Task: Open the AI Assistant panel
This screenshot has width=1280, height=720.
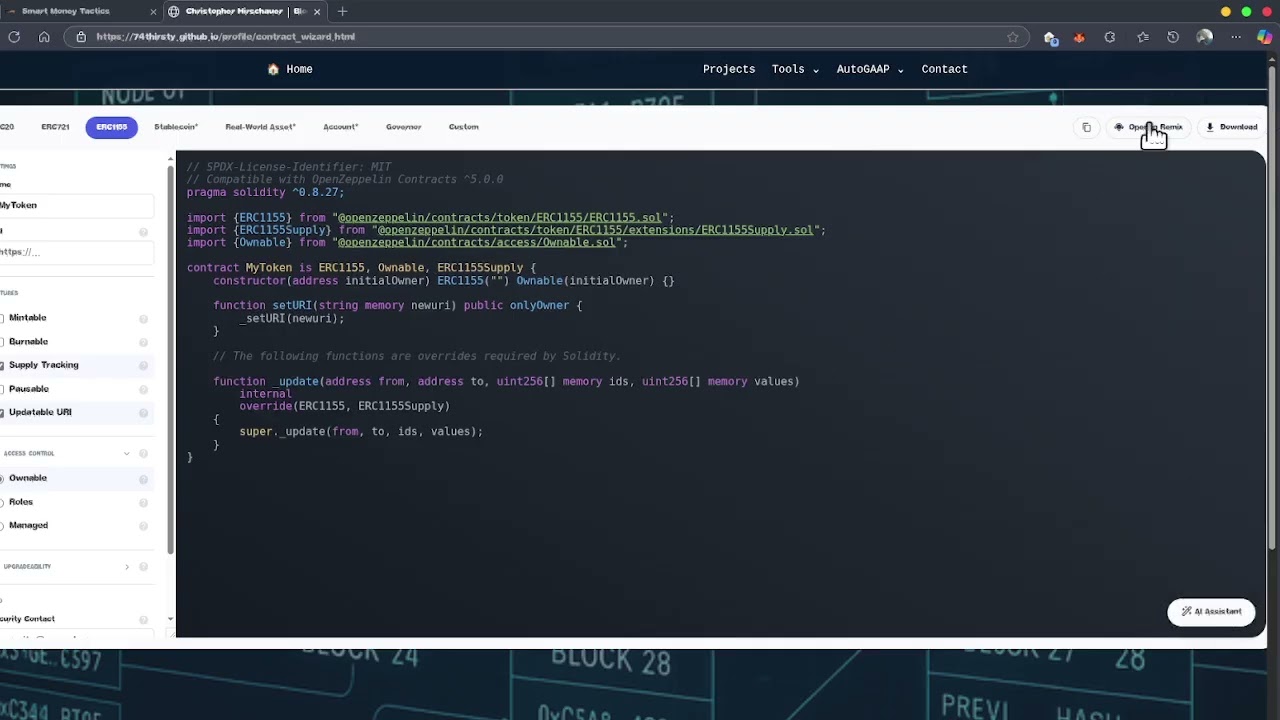Action: click(x=1210, y=611)
